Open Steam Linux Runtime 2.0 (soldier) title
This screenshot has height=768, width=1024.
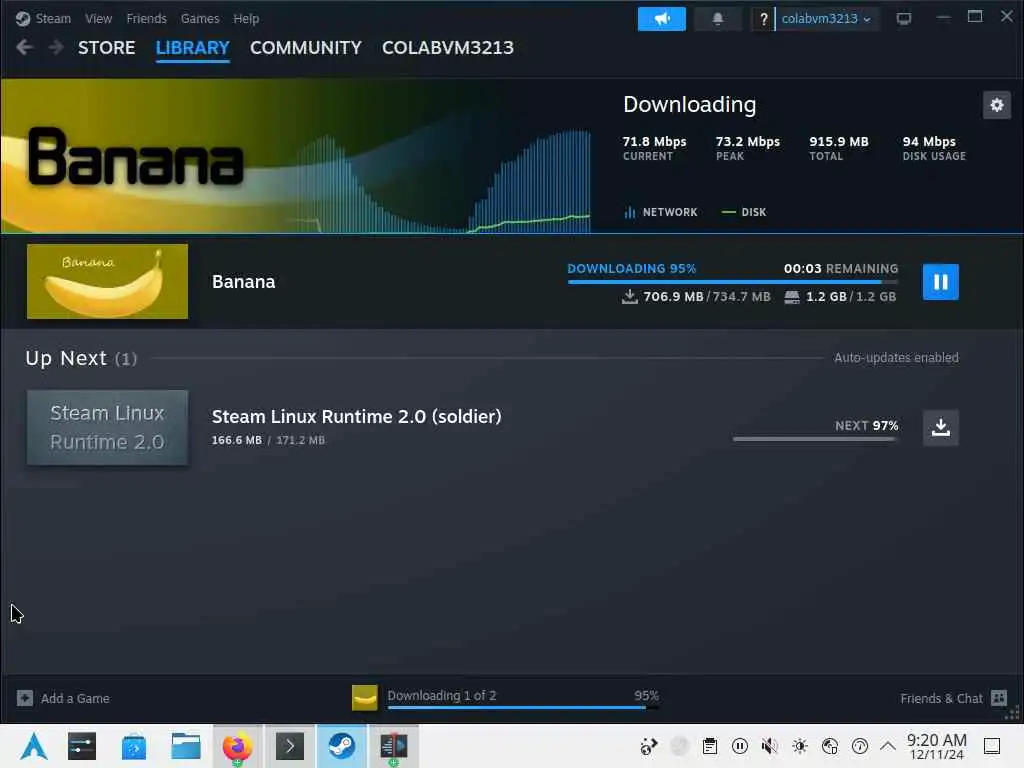pyautogui.click(x=357, y=417)
